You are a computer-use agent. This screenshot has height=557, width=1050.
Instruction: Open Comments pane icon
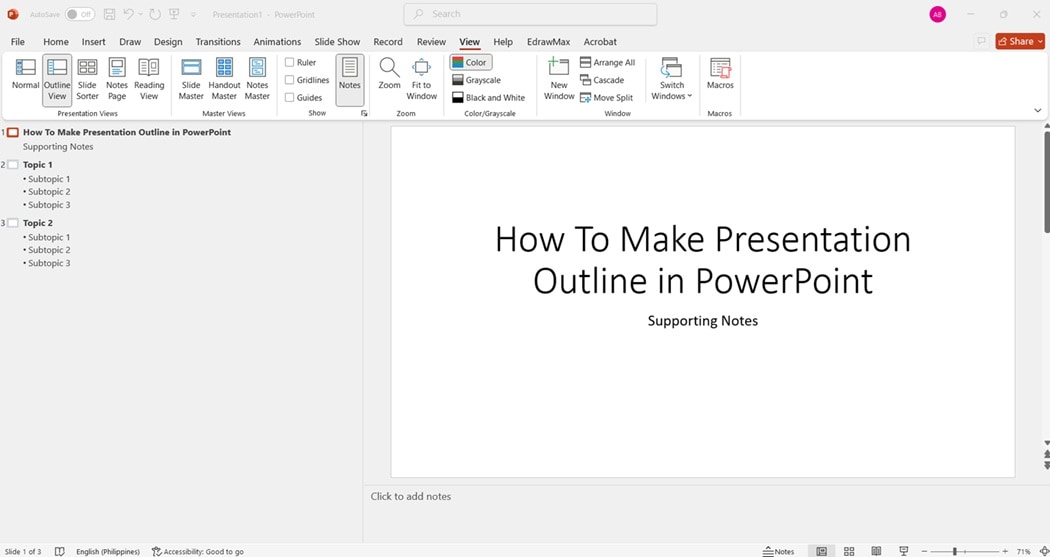[981, 42]
